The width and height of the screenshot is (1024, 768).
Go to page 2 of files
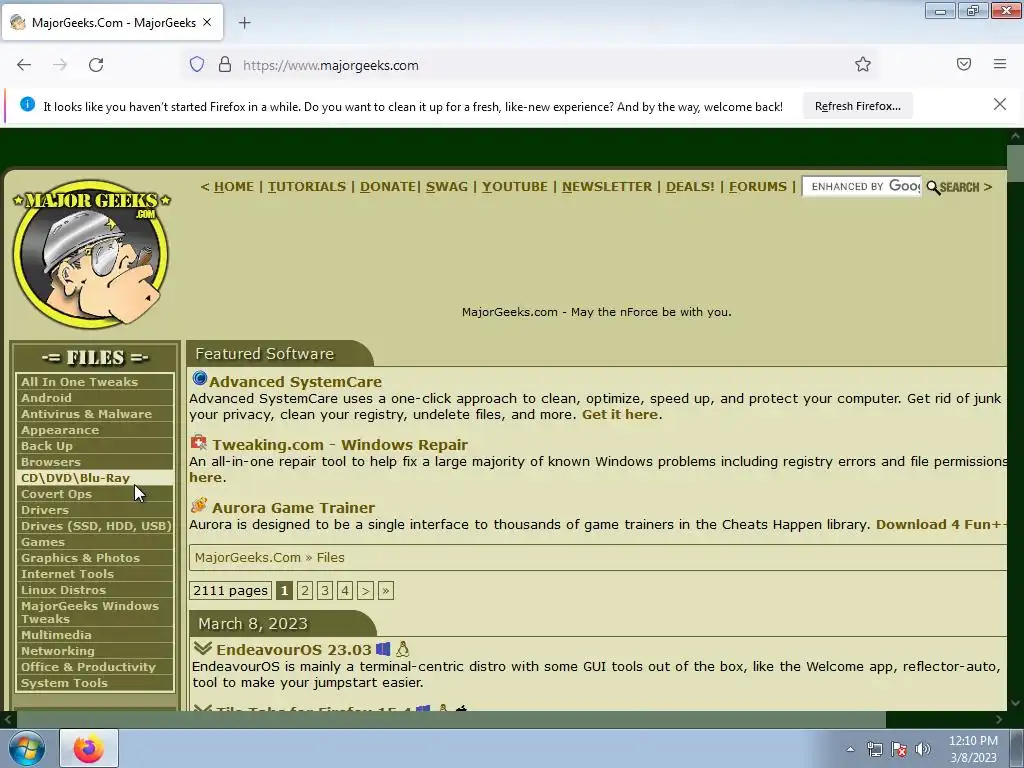click(304, 590)
